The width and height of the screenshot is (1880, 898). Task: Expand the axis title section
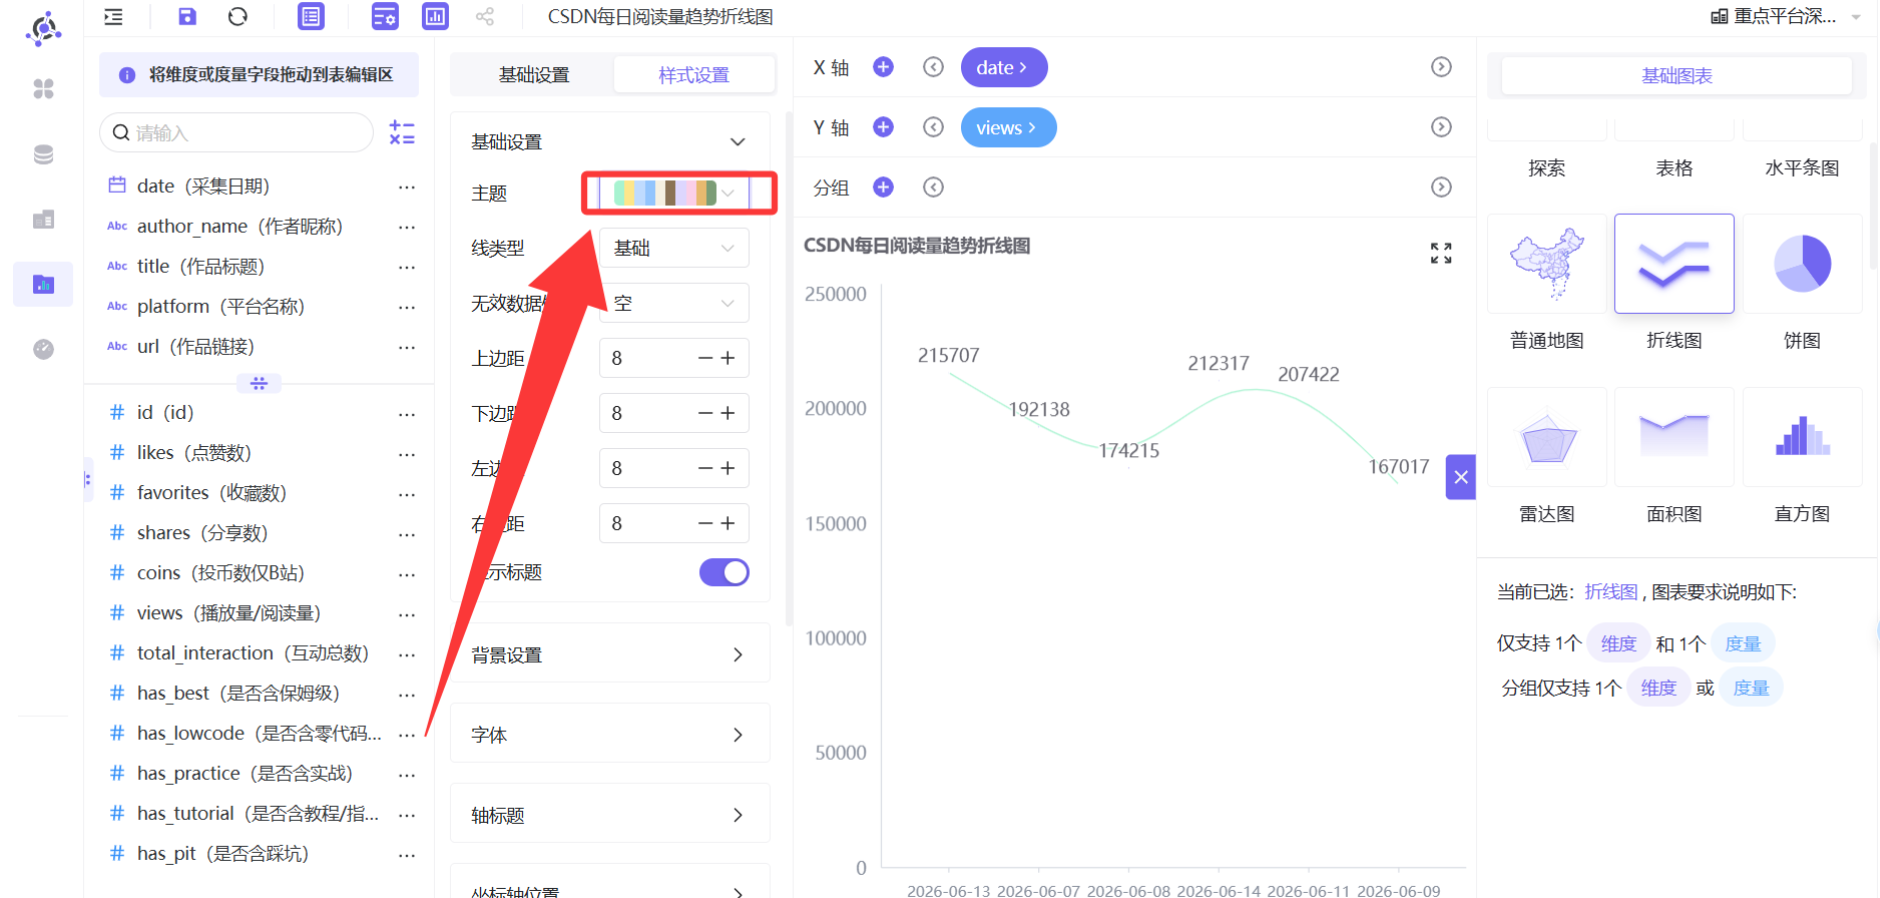click(610, 815)
